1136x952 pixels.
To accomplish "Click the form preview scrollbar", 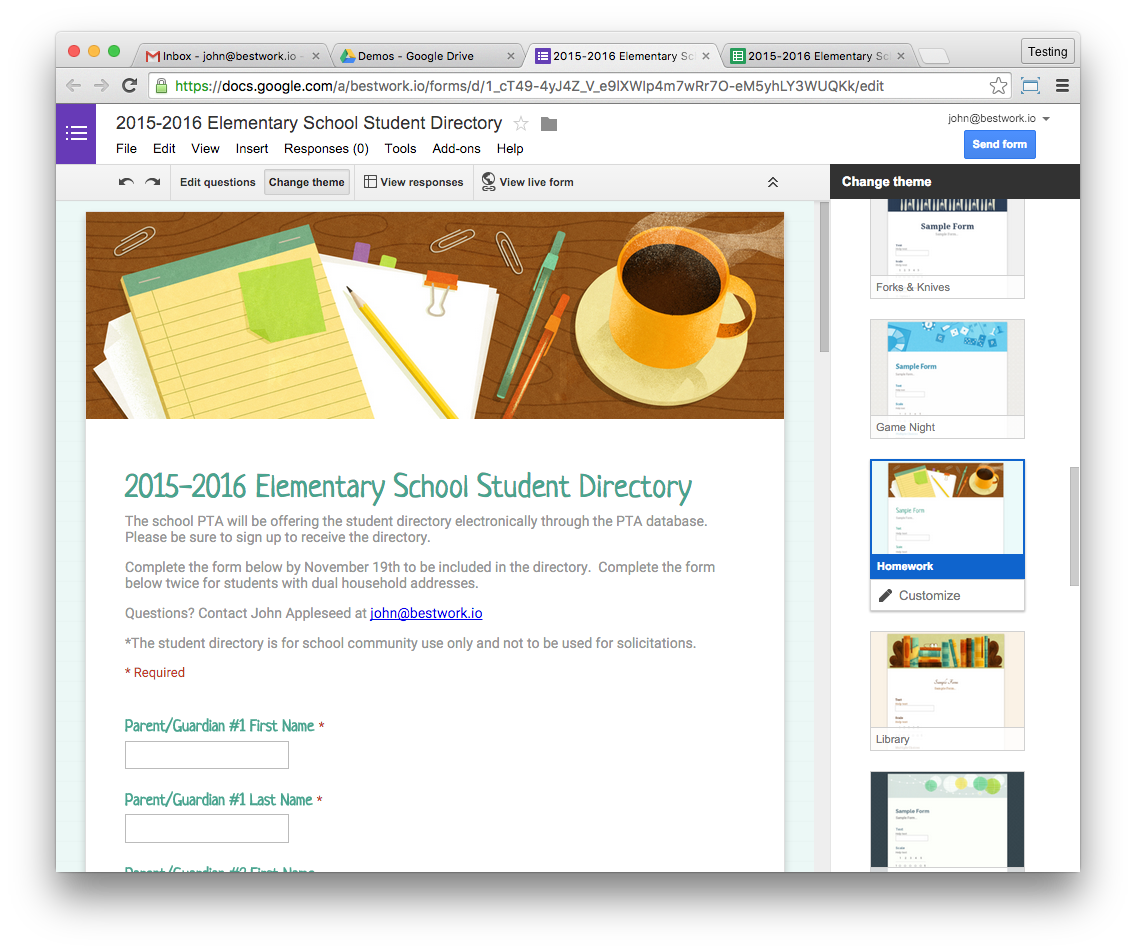I will [x=824, y=277].
